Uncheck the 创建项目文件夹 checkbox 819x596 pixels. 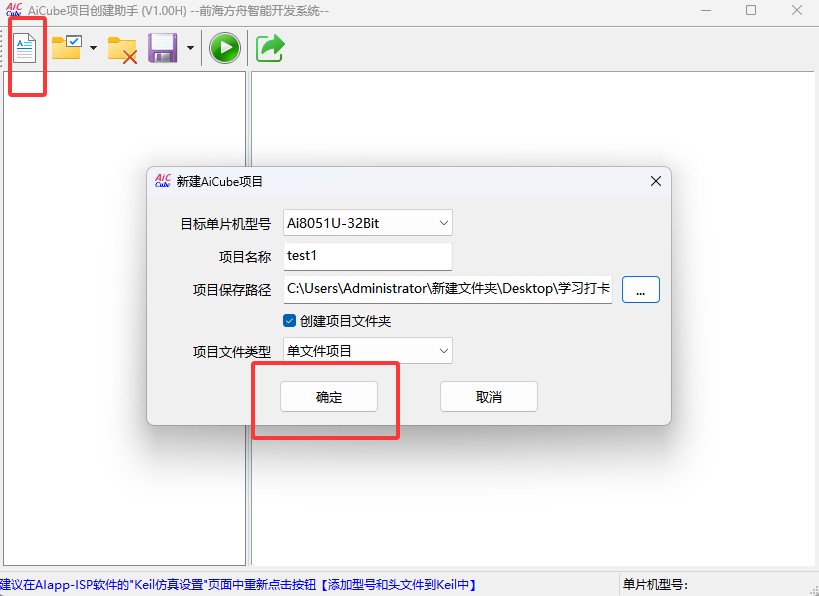289,321
